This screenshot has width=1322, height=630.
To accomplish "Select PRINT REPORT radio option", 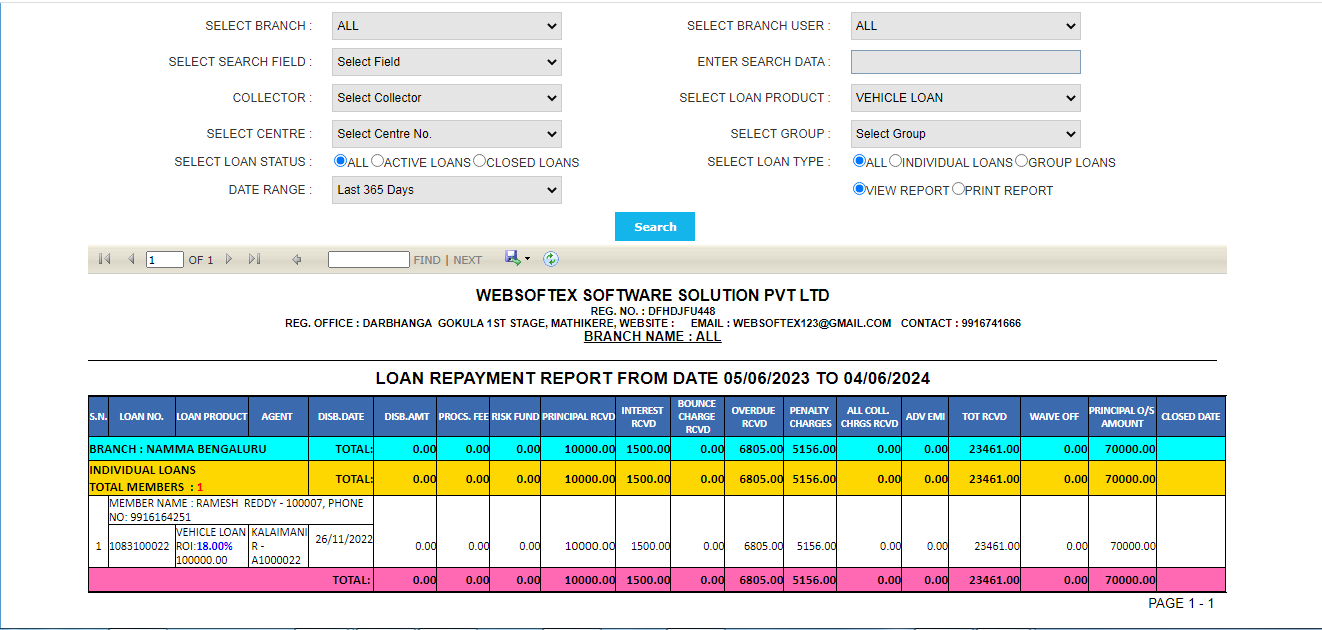I will 958,189.
